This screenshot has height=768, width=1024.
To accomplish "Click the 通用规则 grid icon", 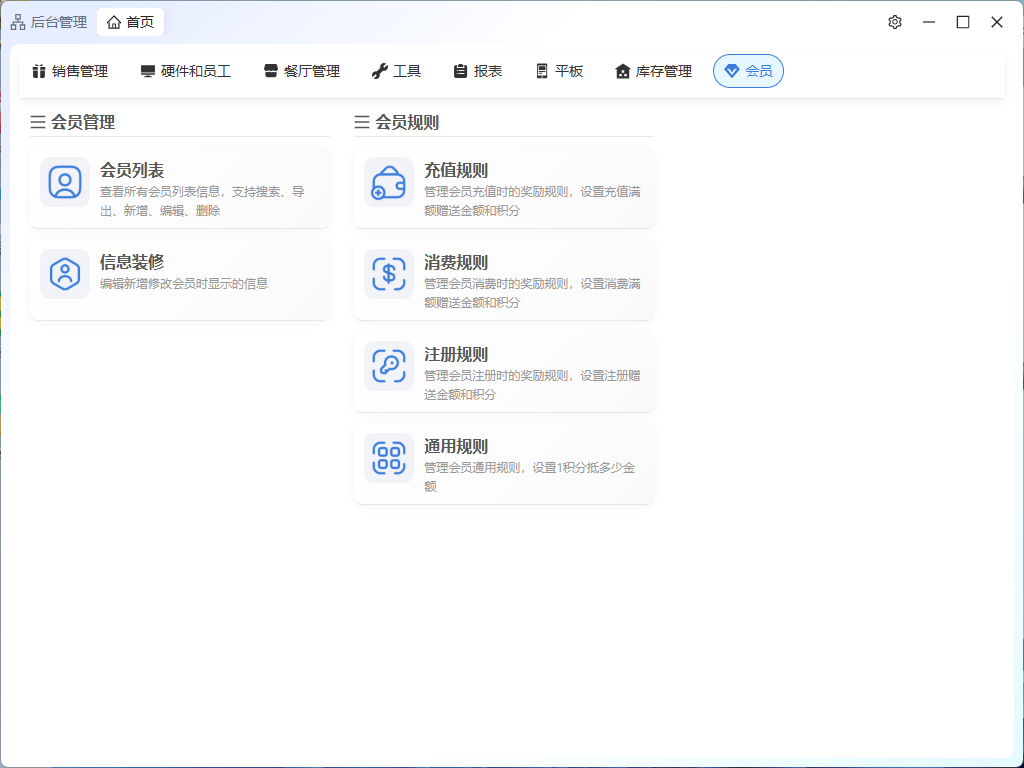I will 389,458.
